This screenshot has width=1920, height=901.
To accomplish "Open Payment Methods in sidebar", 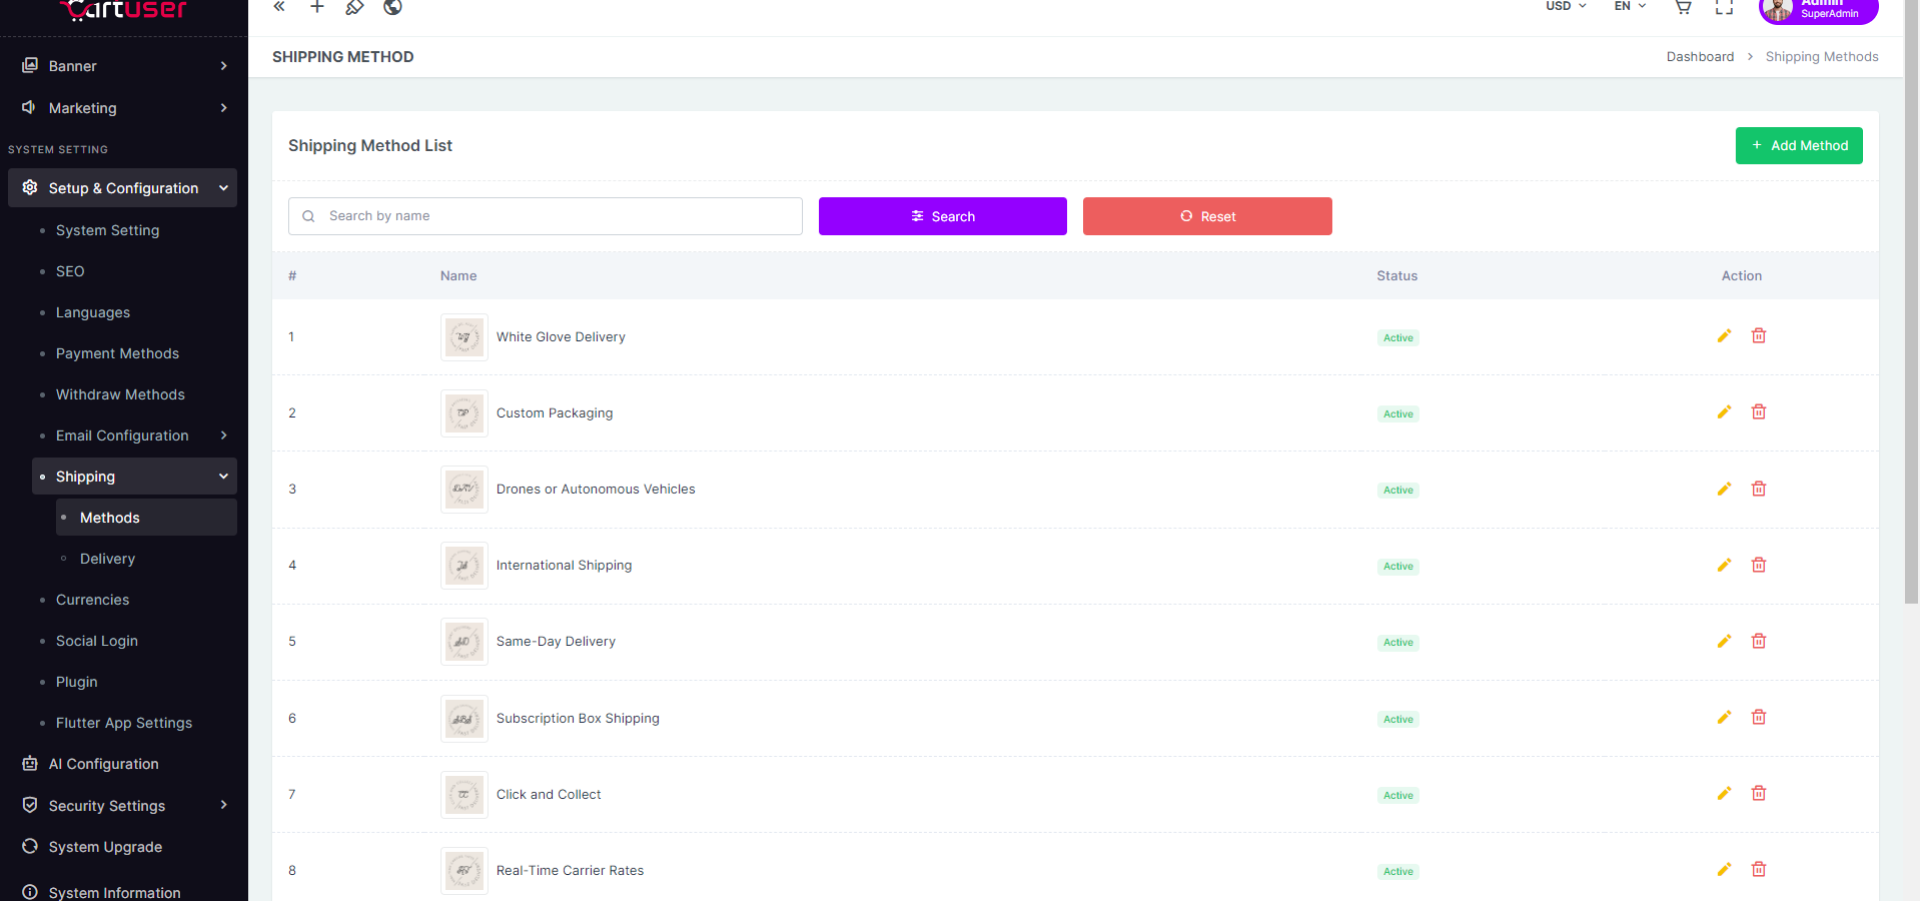I will coord(117,354).
